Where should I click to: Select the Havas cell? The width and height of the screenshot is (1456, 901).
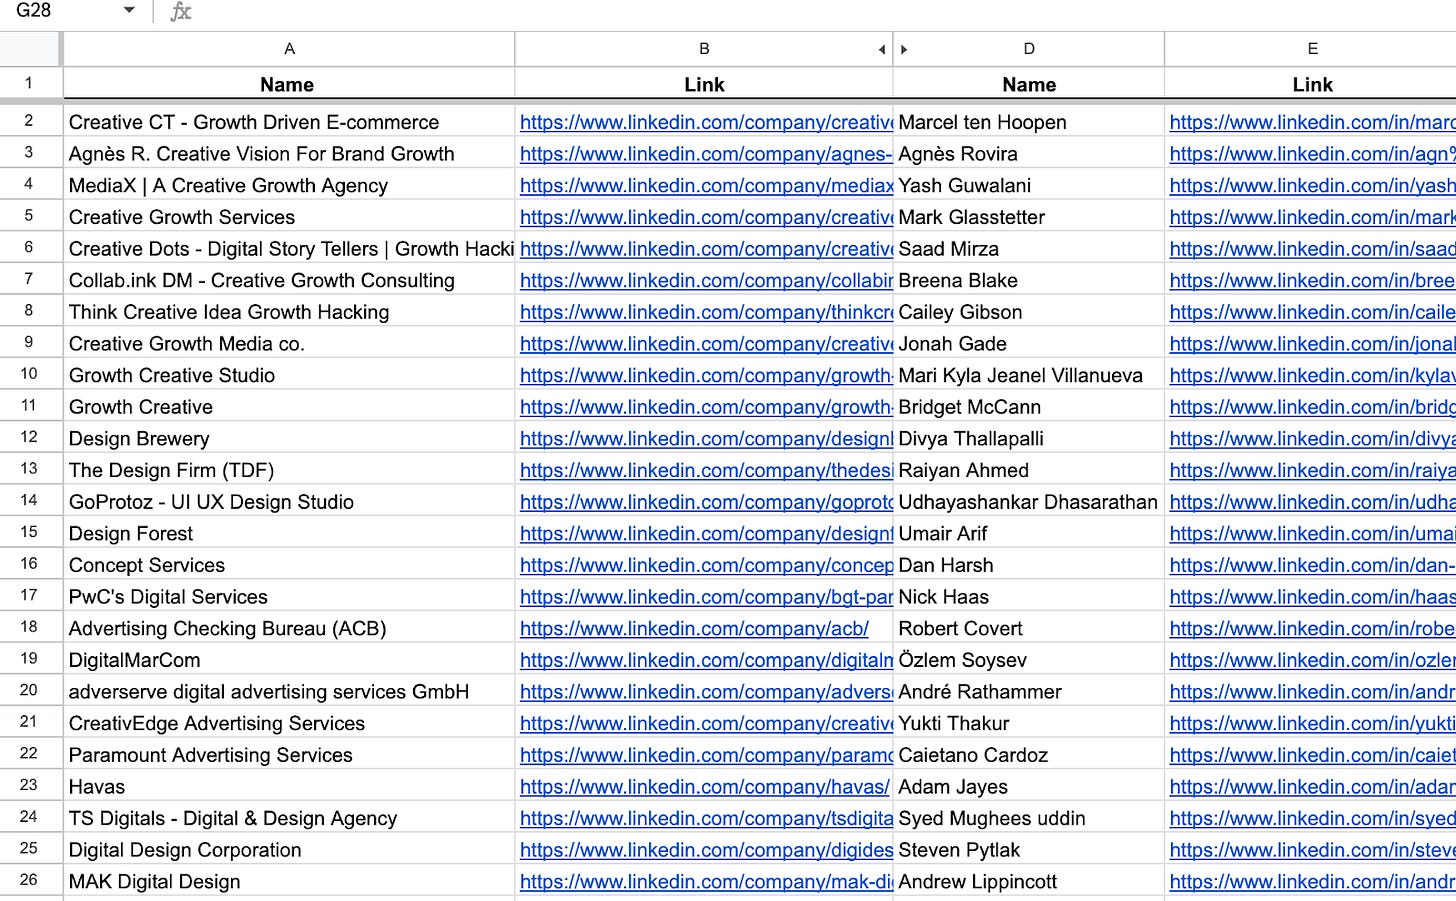click(289, 786)
